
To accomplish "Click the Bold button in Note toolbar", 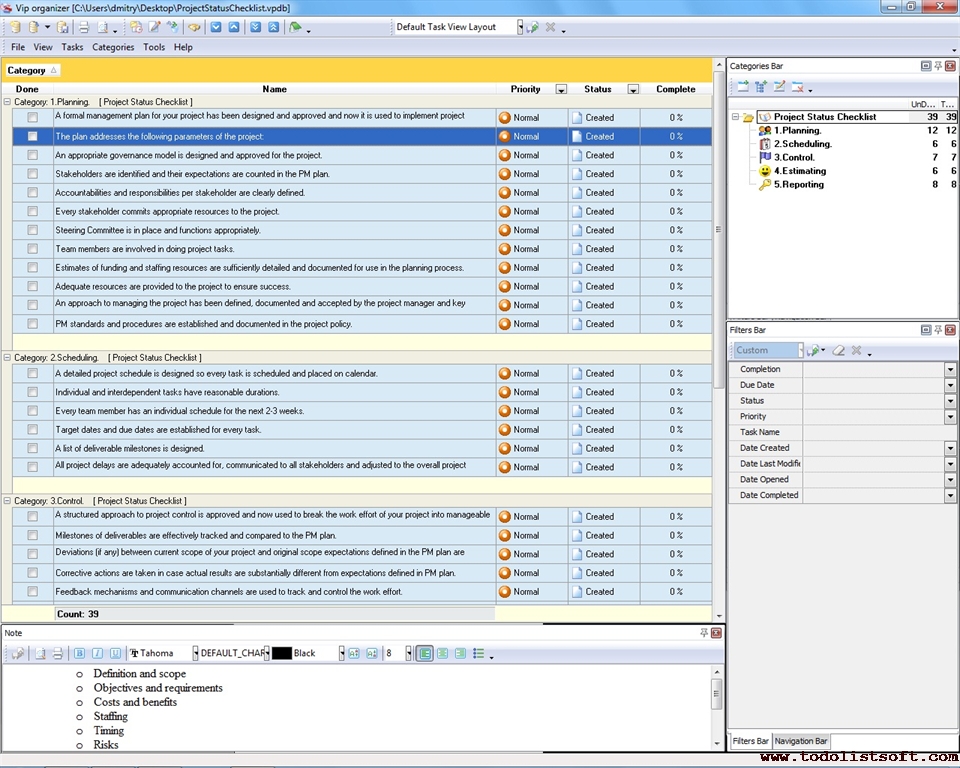I will click(x=81, y=653).
